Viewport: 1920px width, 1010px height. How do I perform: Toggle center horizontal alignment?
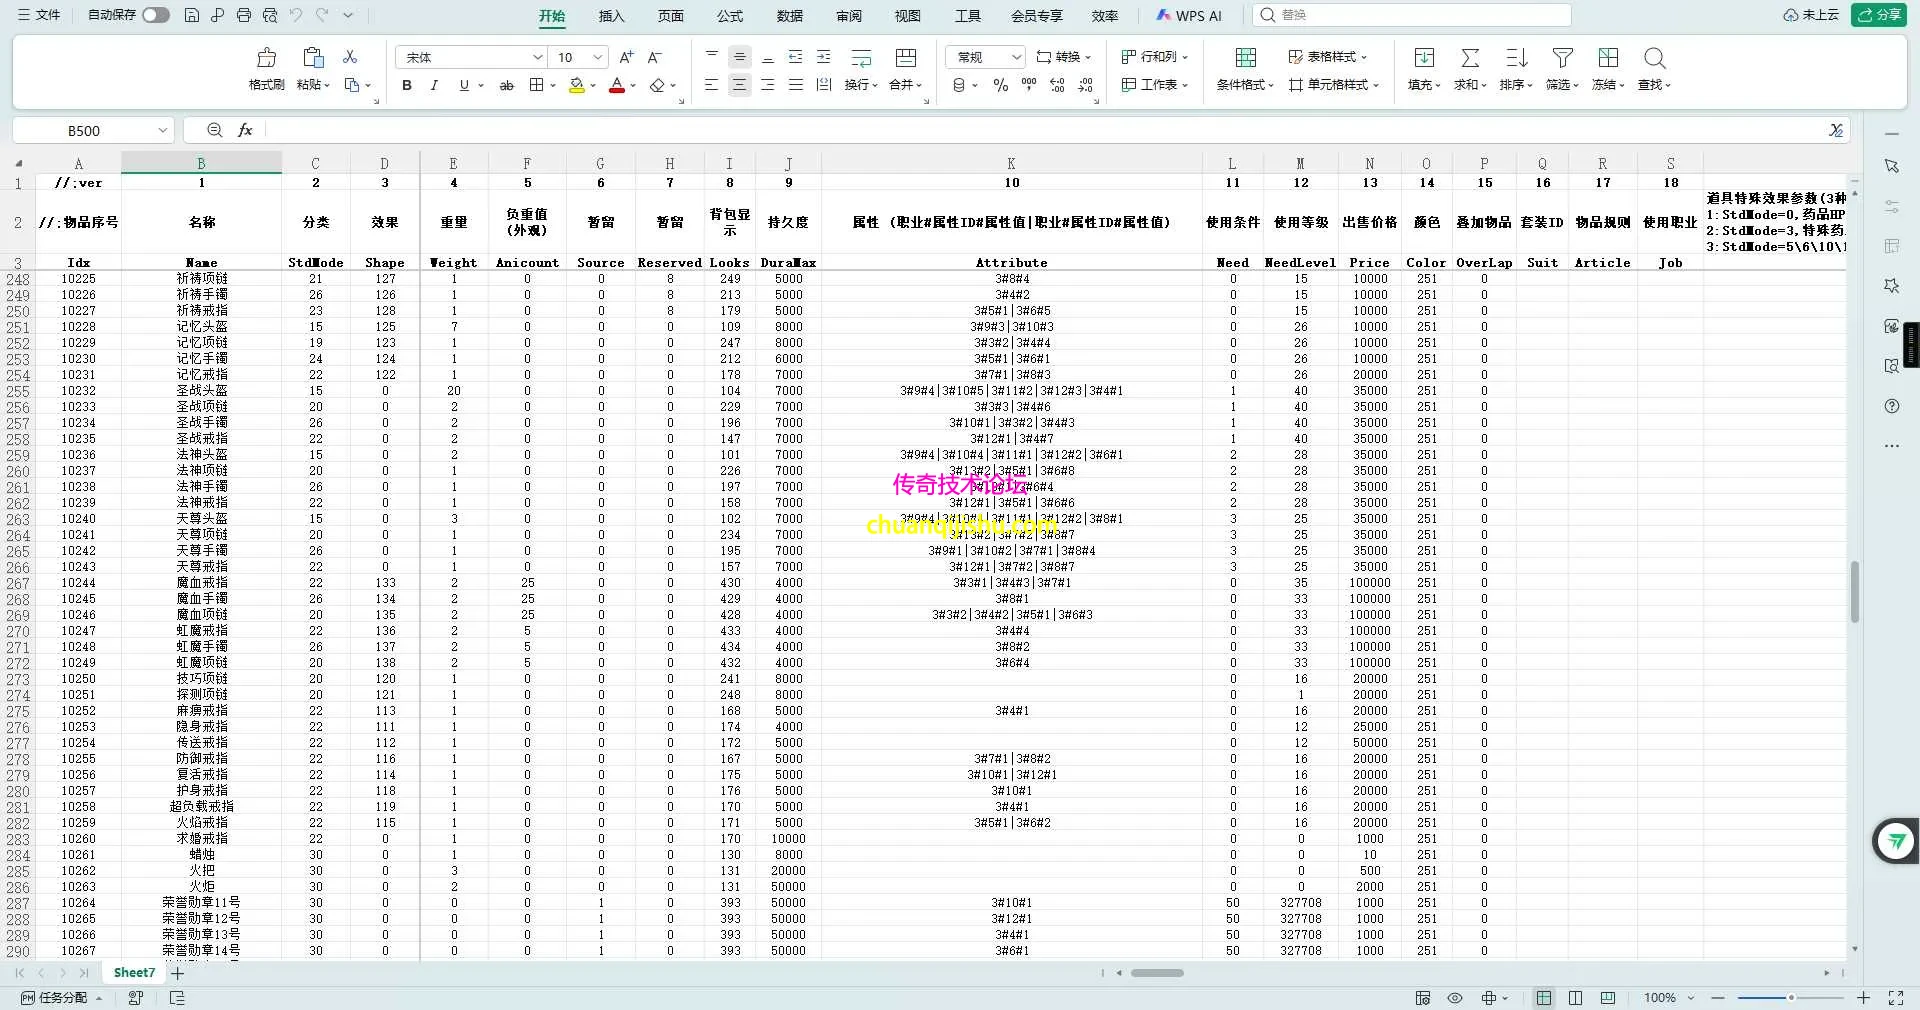739,86
